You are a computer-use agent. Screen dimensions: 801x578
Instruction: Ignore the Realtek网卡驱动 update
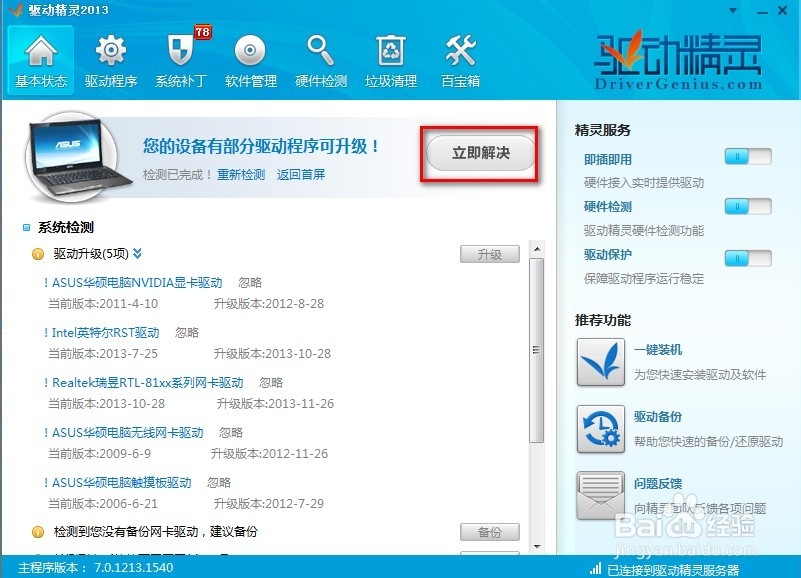pyautogui.click(x=271, y=383)
